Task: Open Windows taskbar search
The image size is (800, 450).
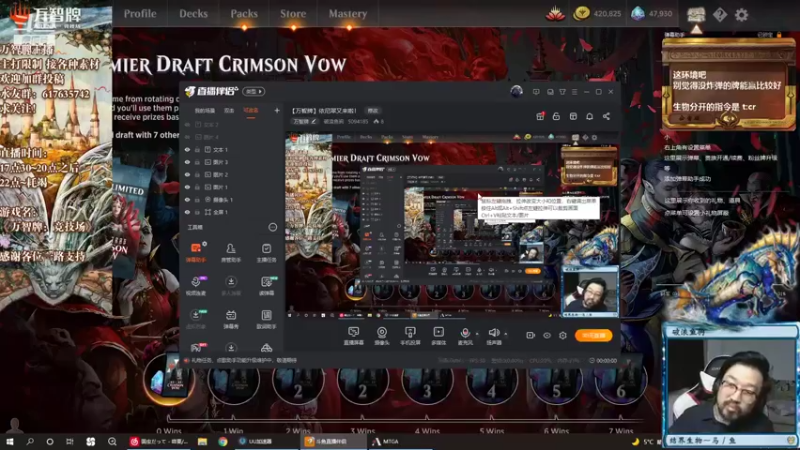Action: click(30, 441)
